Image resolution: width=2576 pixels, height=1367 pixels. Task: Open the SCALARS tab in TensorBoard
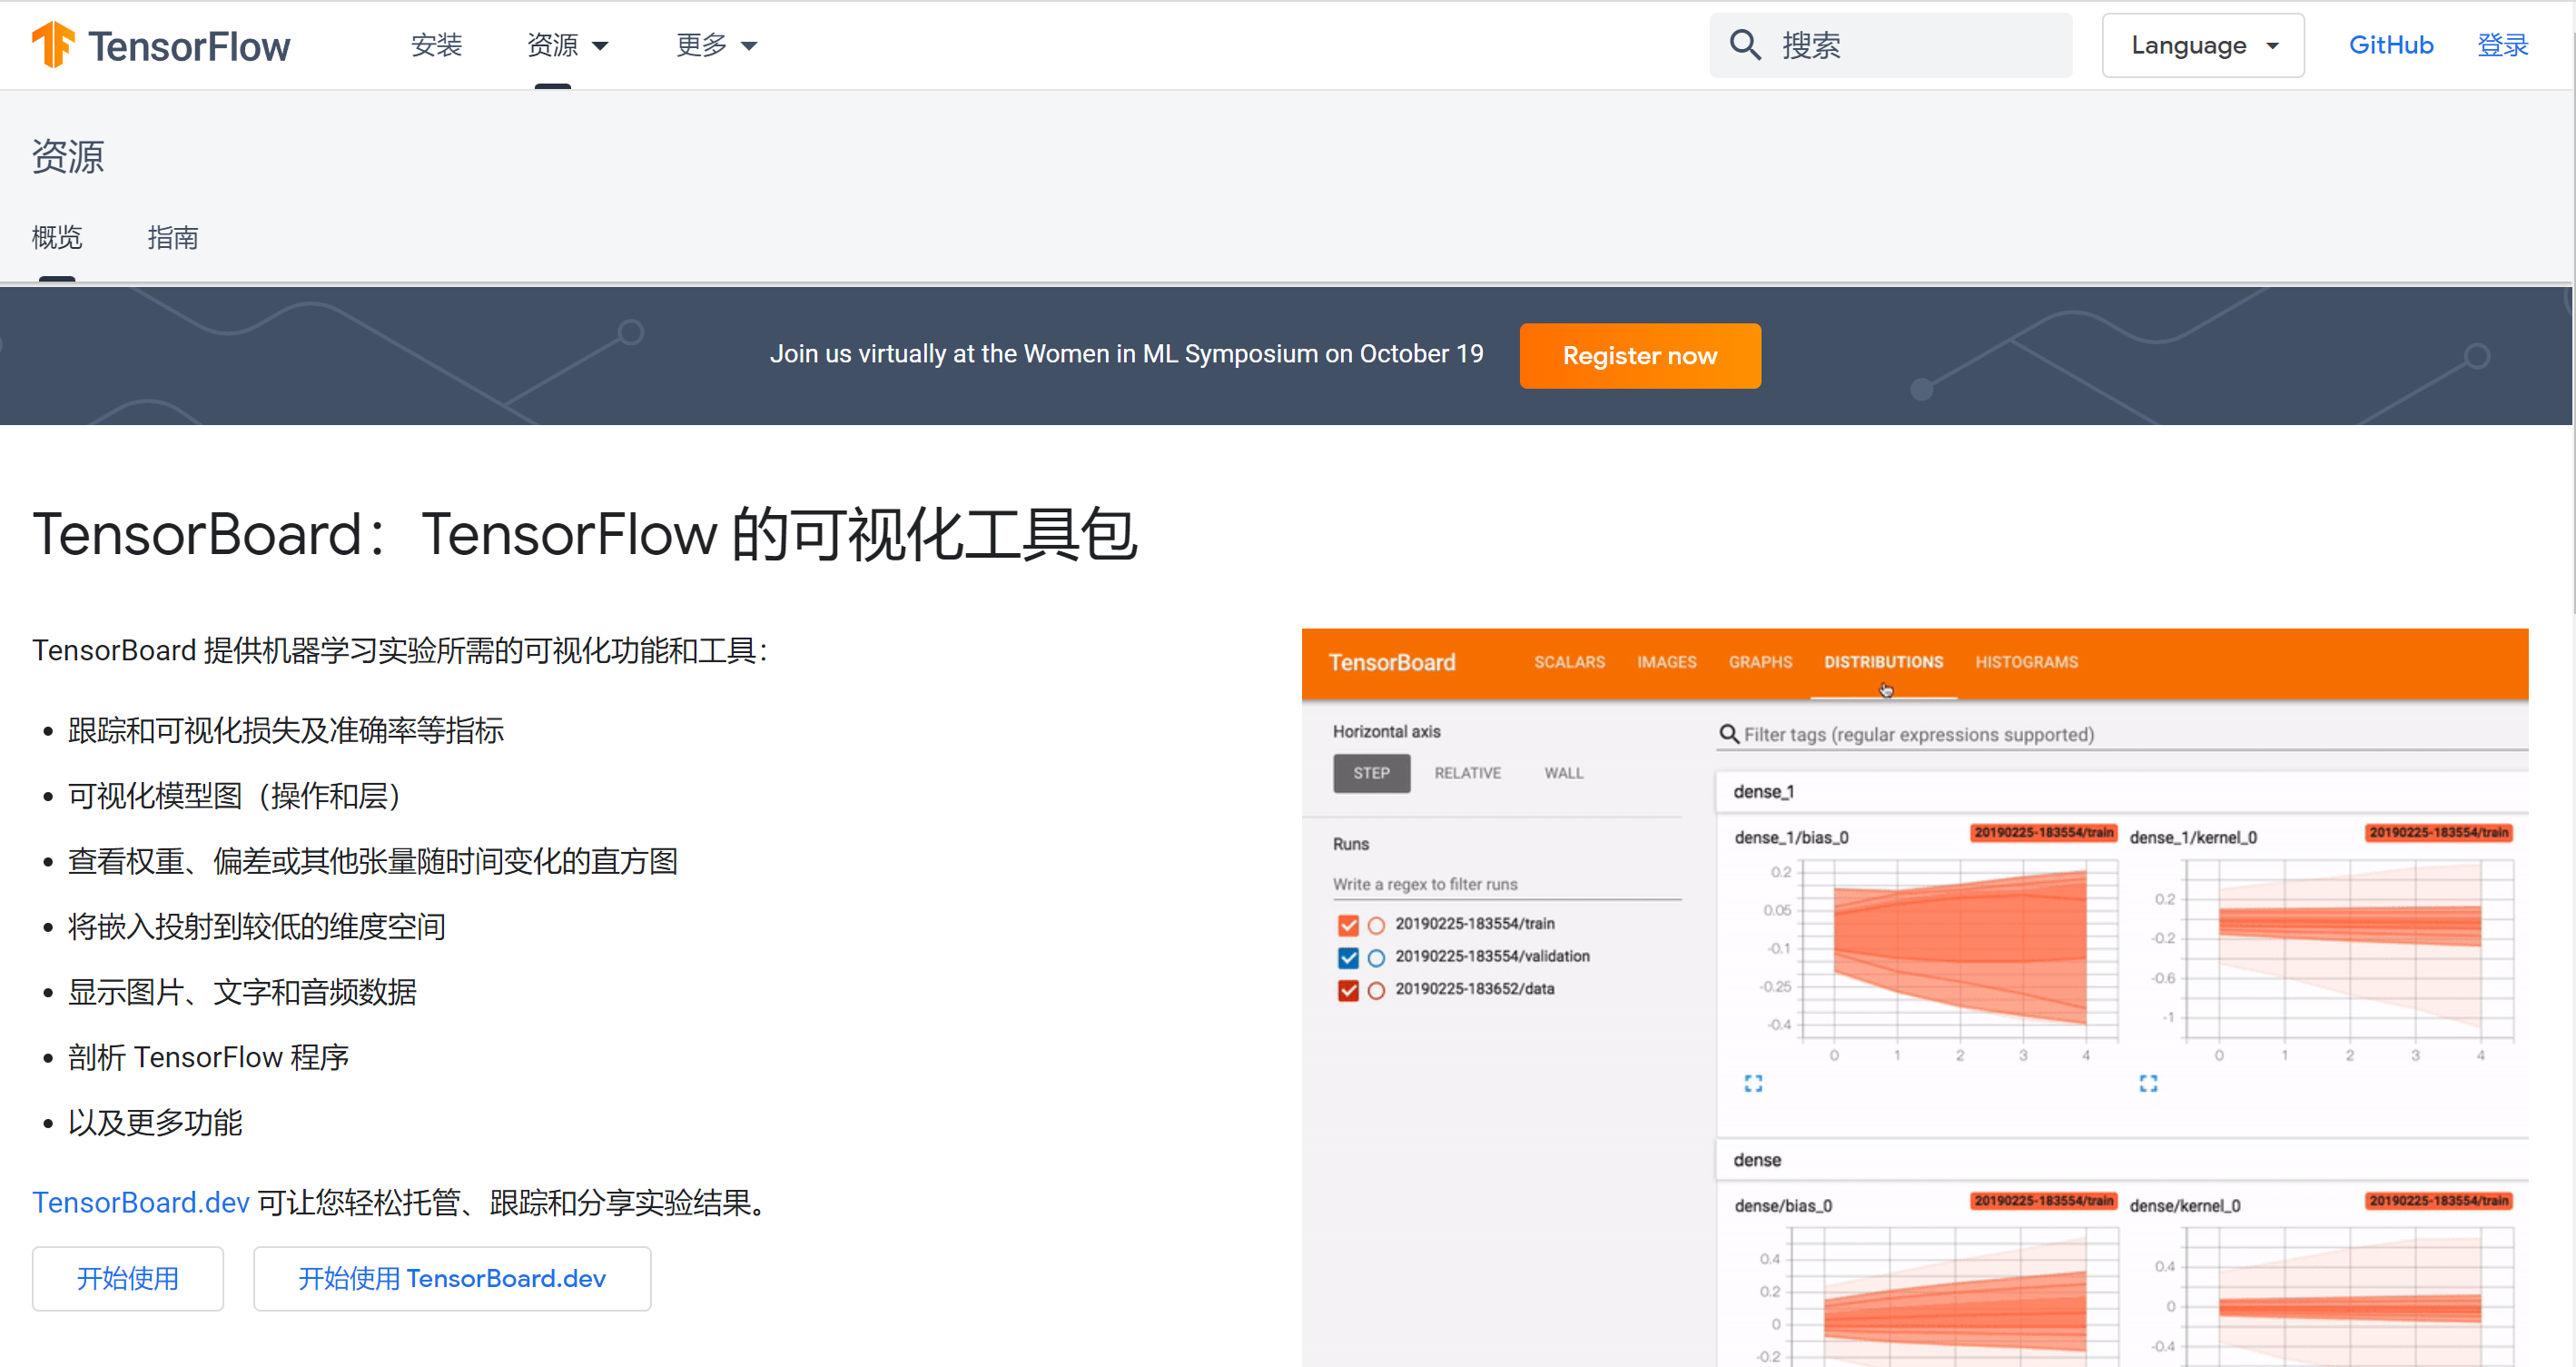click(1569, 662)
